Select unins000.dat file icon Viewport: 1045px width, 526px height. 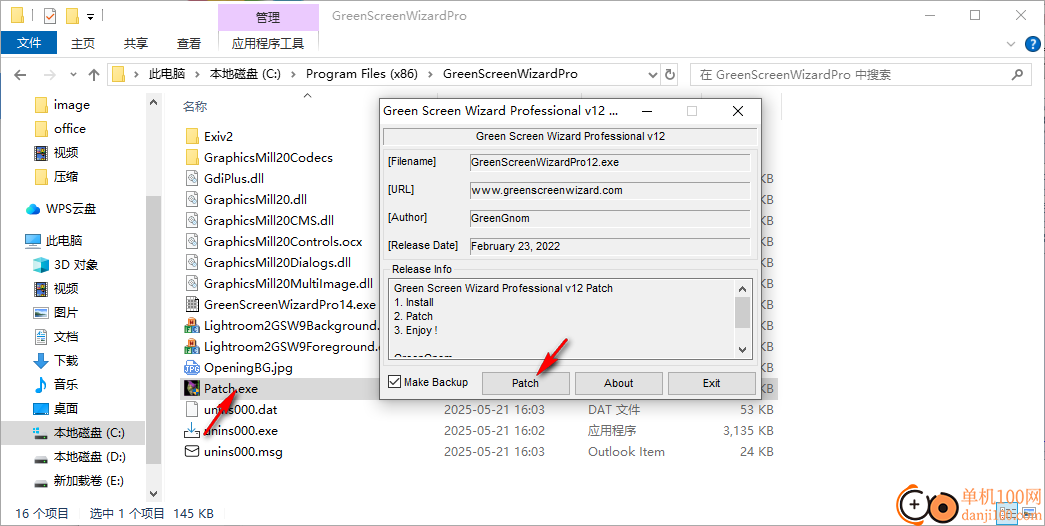click(x=192, y=409)
